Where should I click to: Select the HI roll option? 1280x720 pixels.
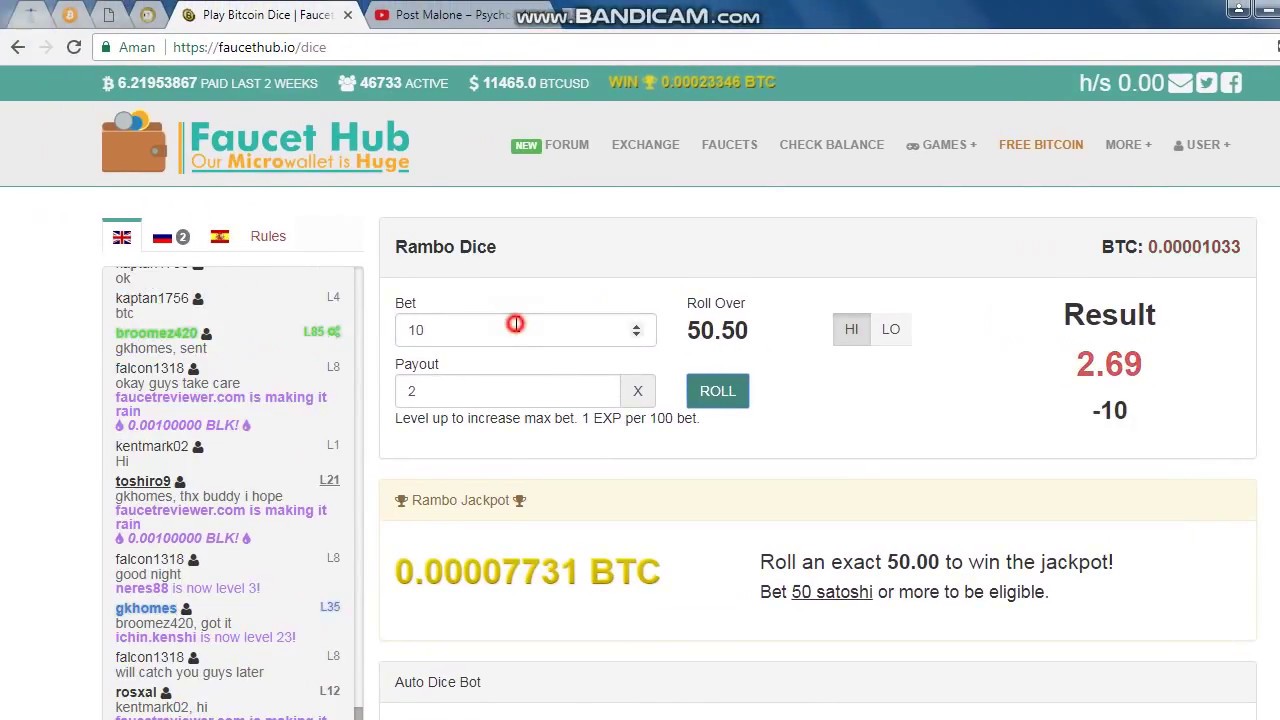tap(852, 329)
